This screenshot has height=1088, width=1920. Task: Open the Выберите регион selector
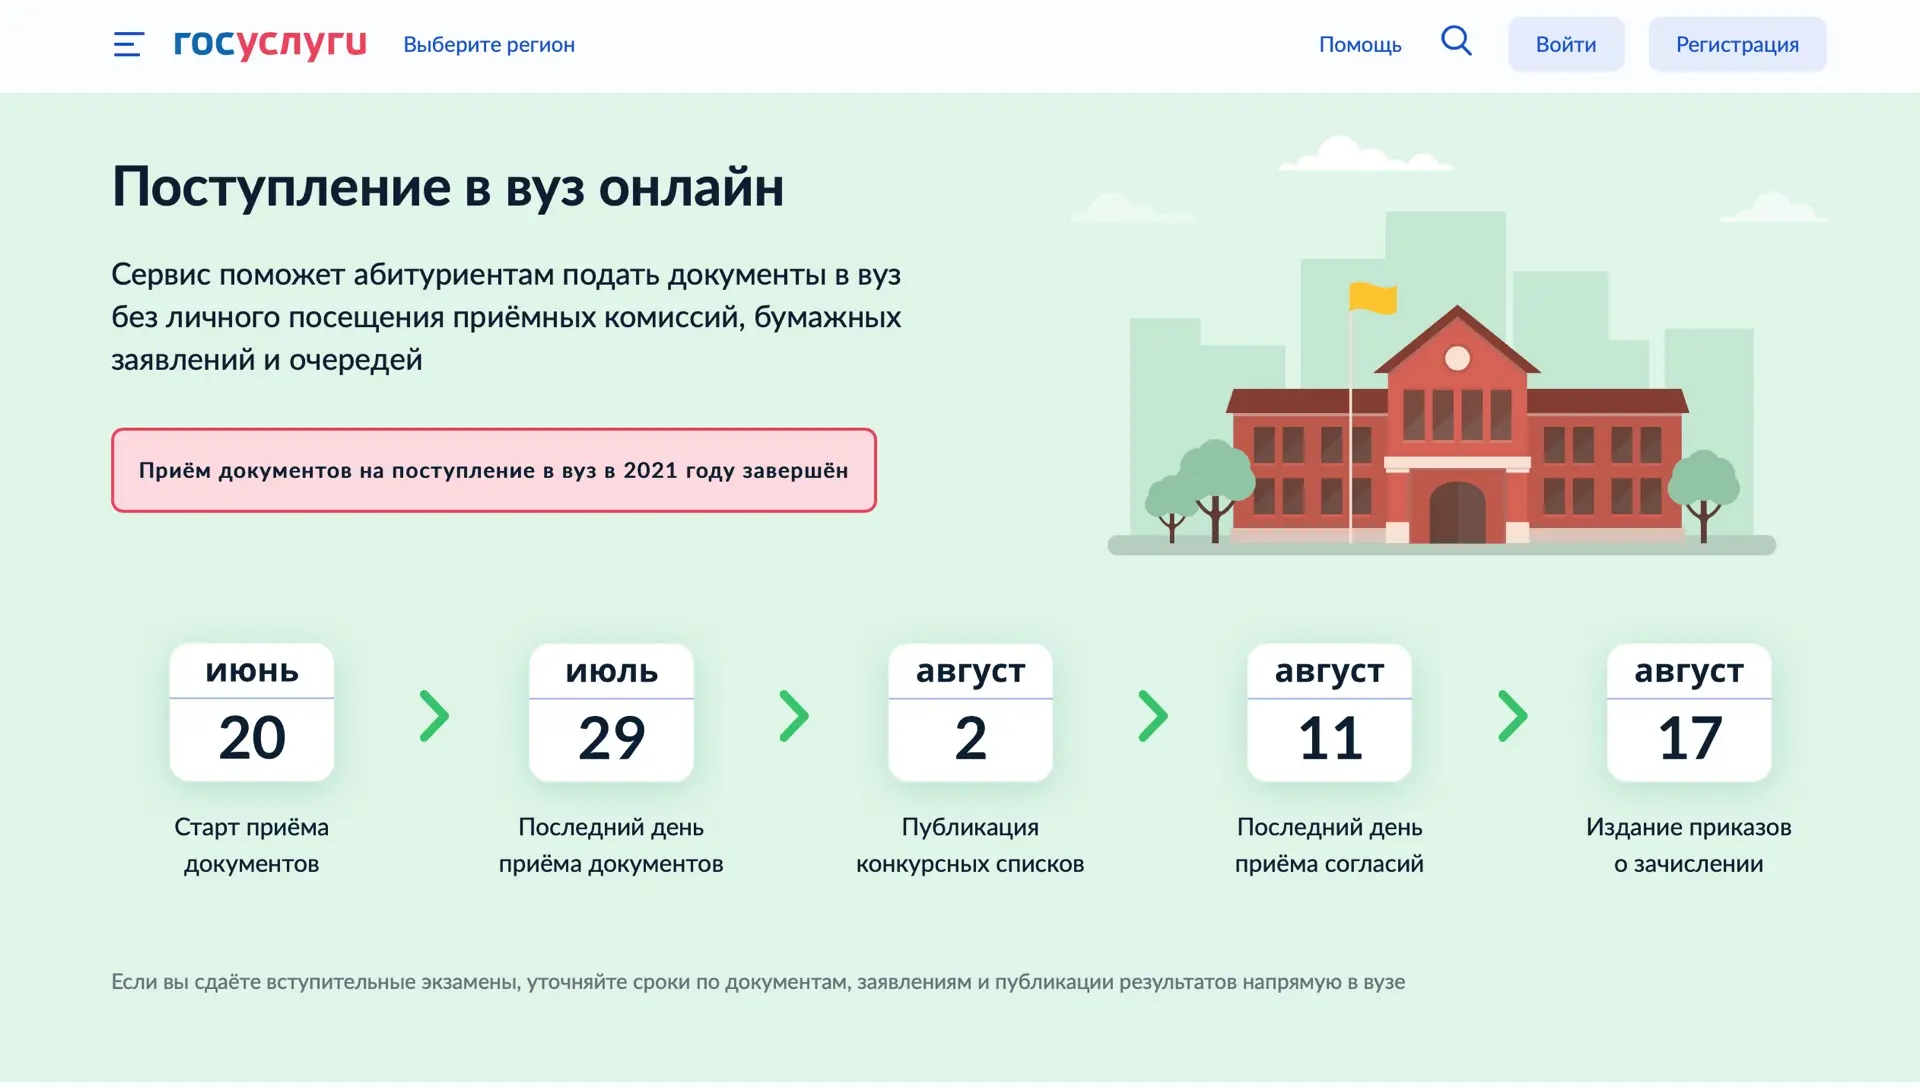point(489,45)
